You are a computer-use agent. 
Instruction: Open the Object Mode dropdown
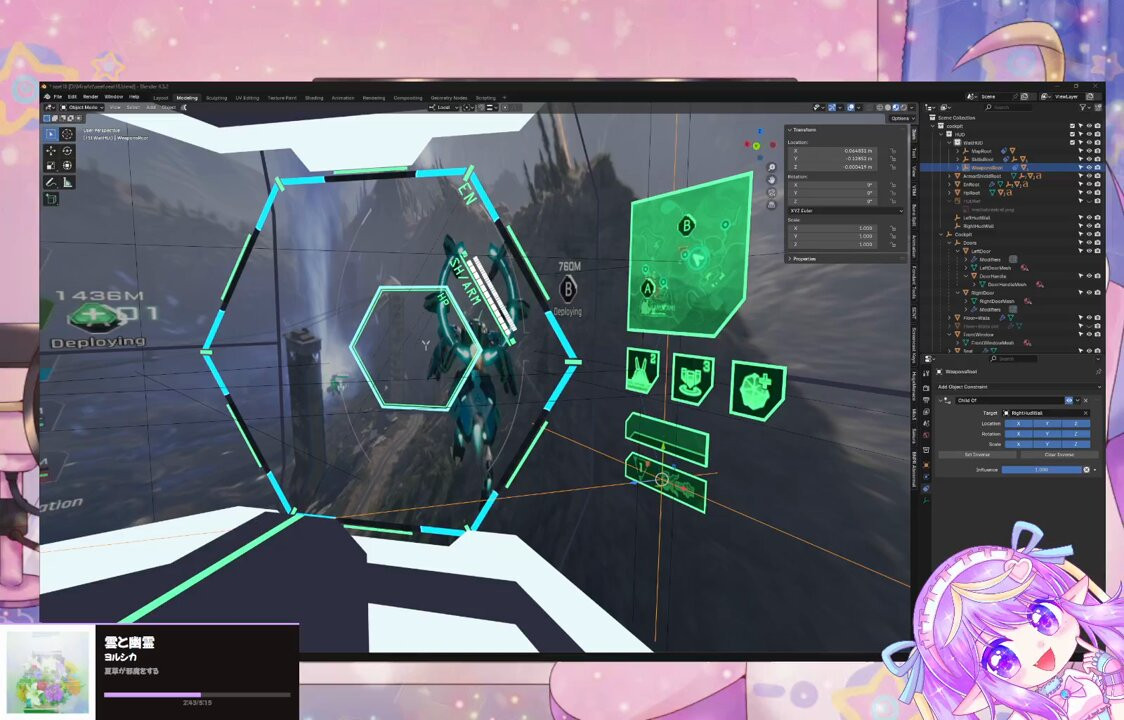pos(82,108)
